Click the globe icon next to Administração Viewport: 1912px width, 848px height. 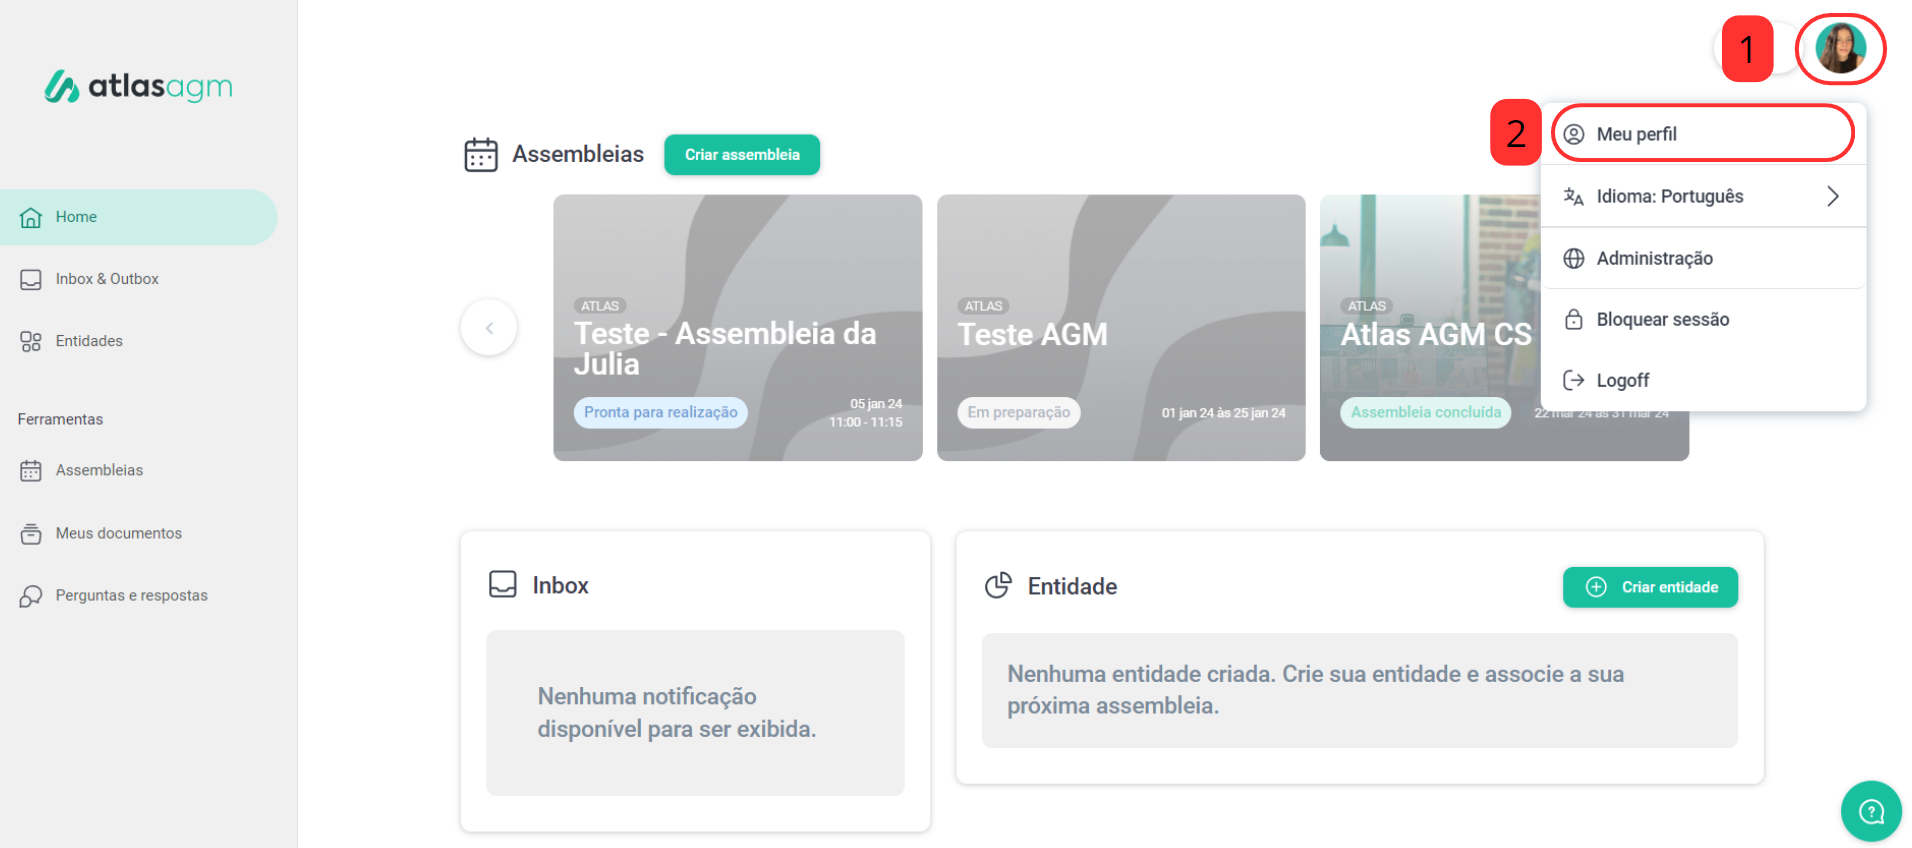pos(1573,259)
